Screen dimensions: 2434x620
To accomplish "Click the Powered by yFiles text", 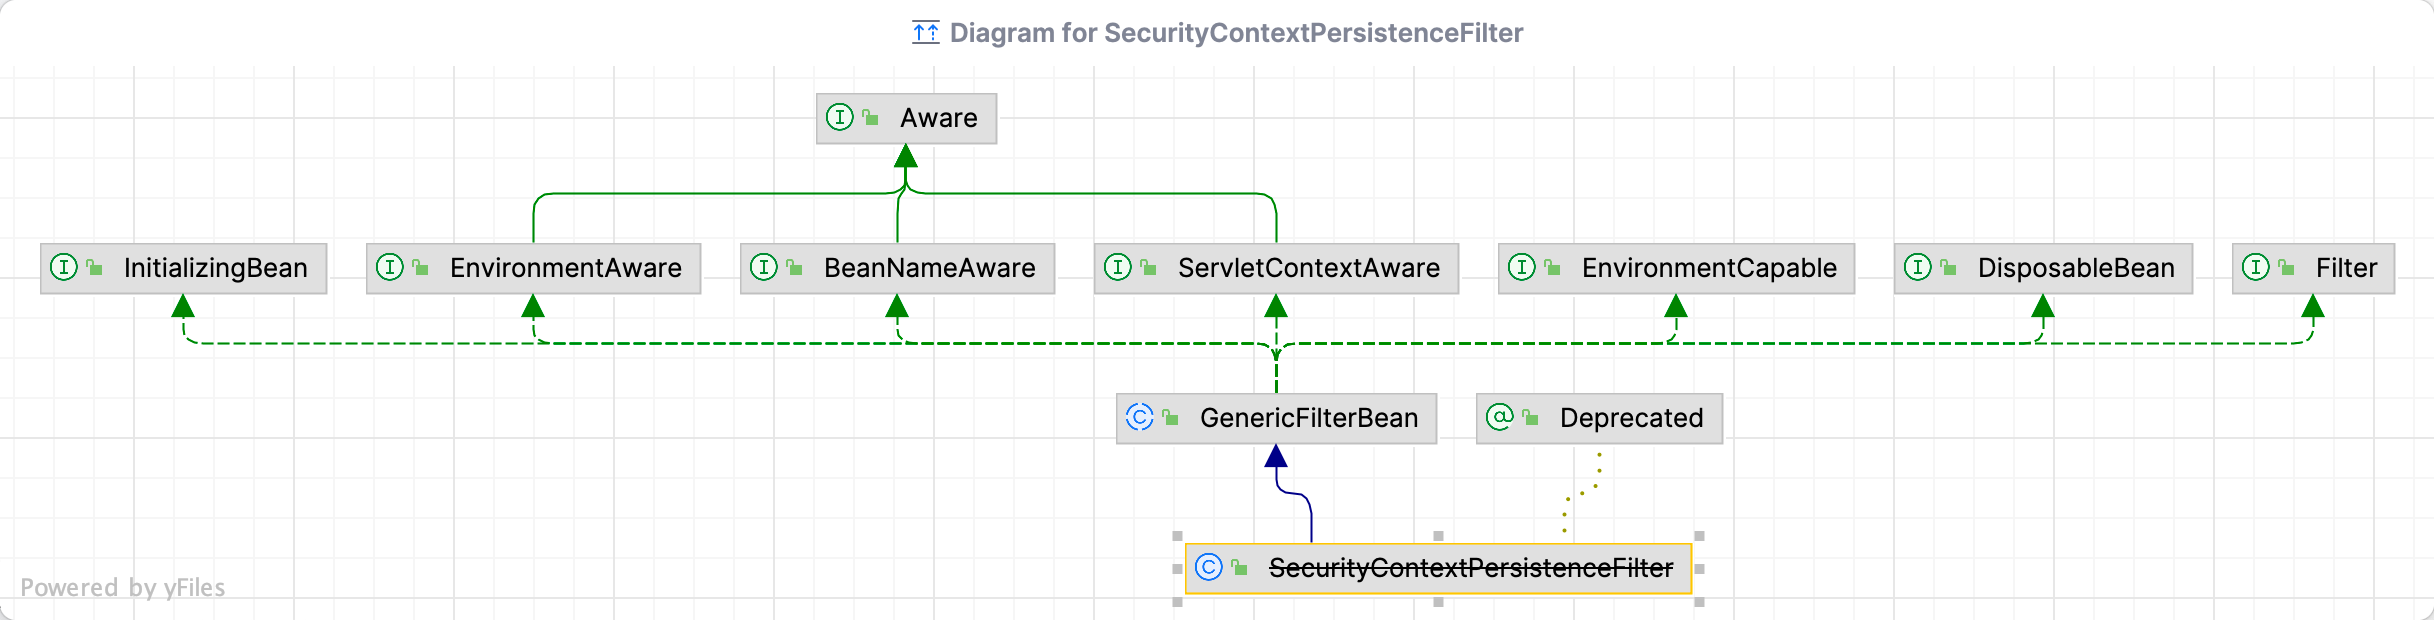I will 122,588.
